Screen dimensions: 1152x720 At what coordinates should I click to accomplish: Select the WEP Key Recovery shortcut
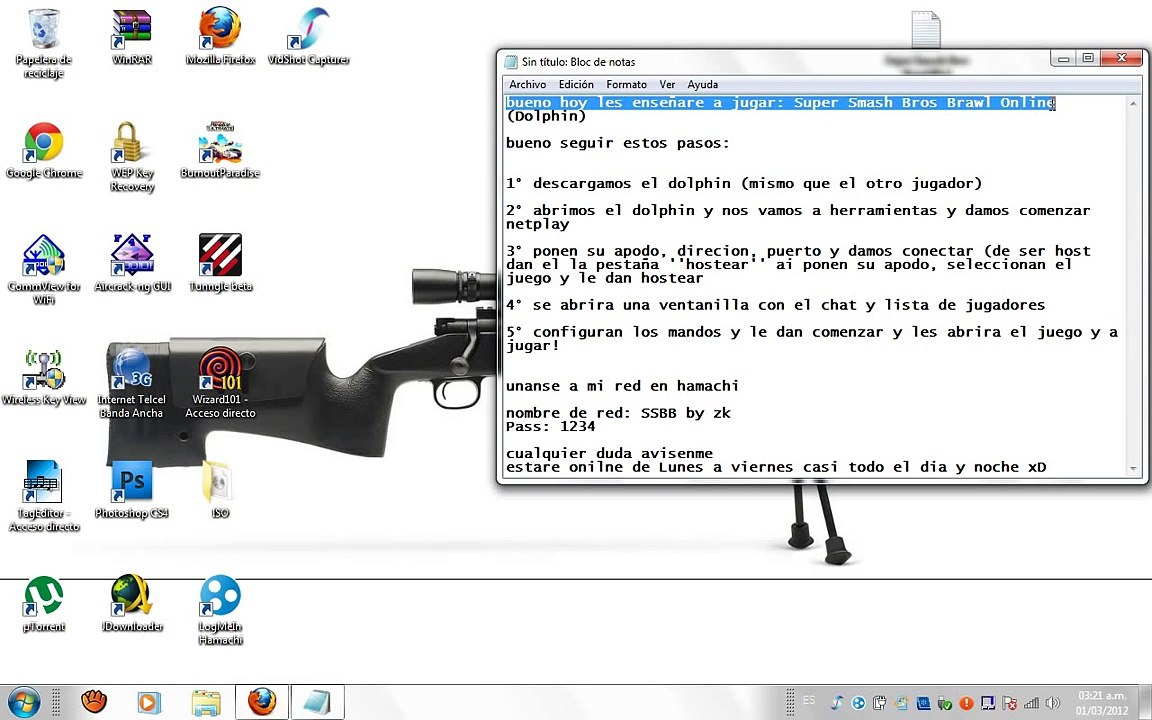click(132, 156)
